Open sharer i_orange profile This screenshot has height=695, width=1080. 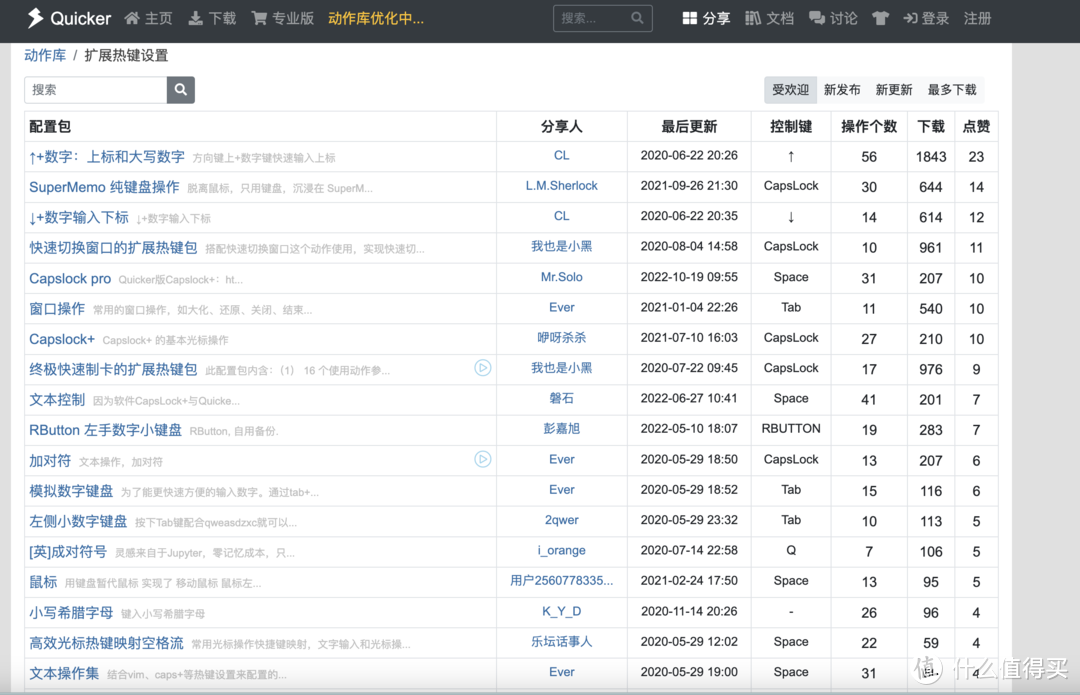click(x=561, y=550)
